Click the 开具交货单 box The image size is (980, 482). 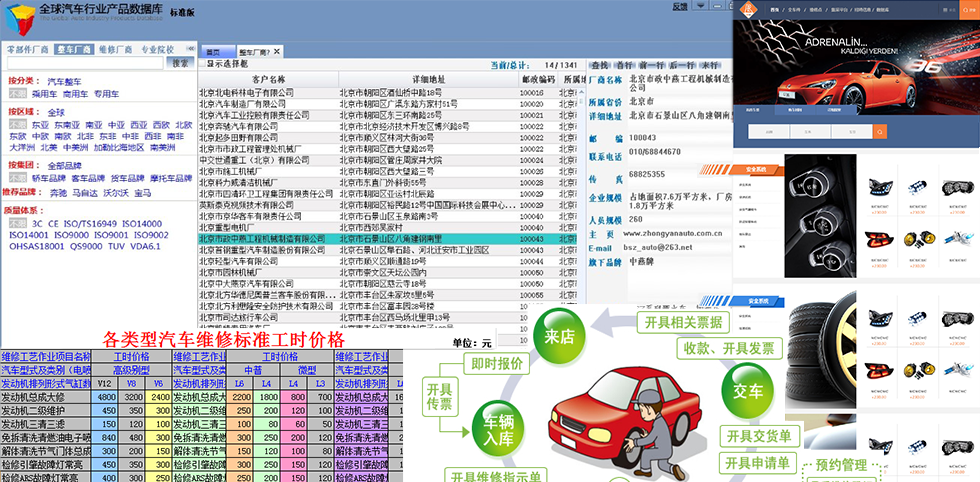(760, 436)
